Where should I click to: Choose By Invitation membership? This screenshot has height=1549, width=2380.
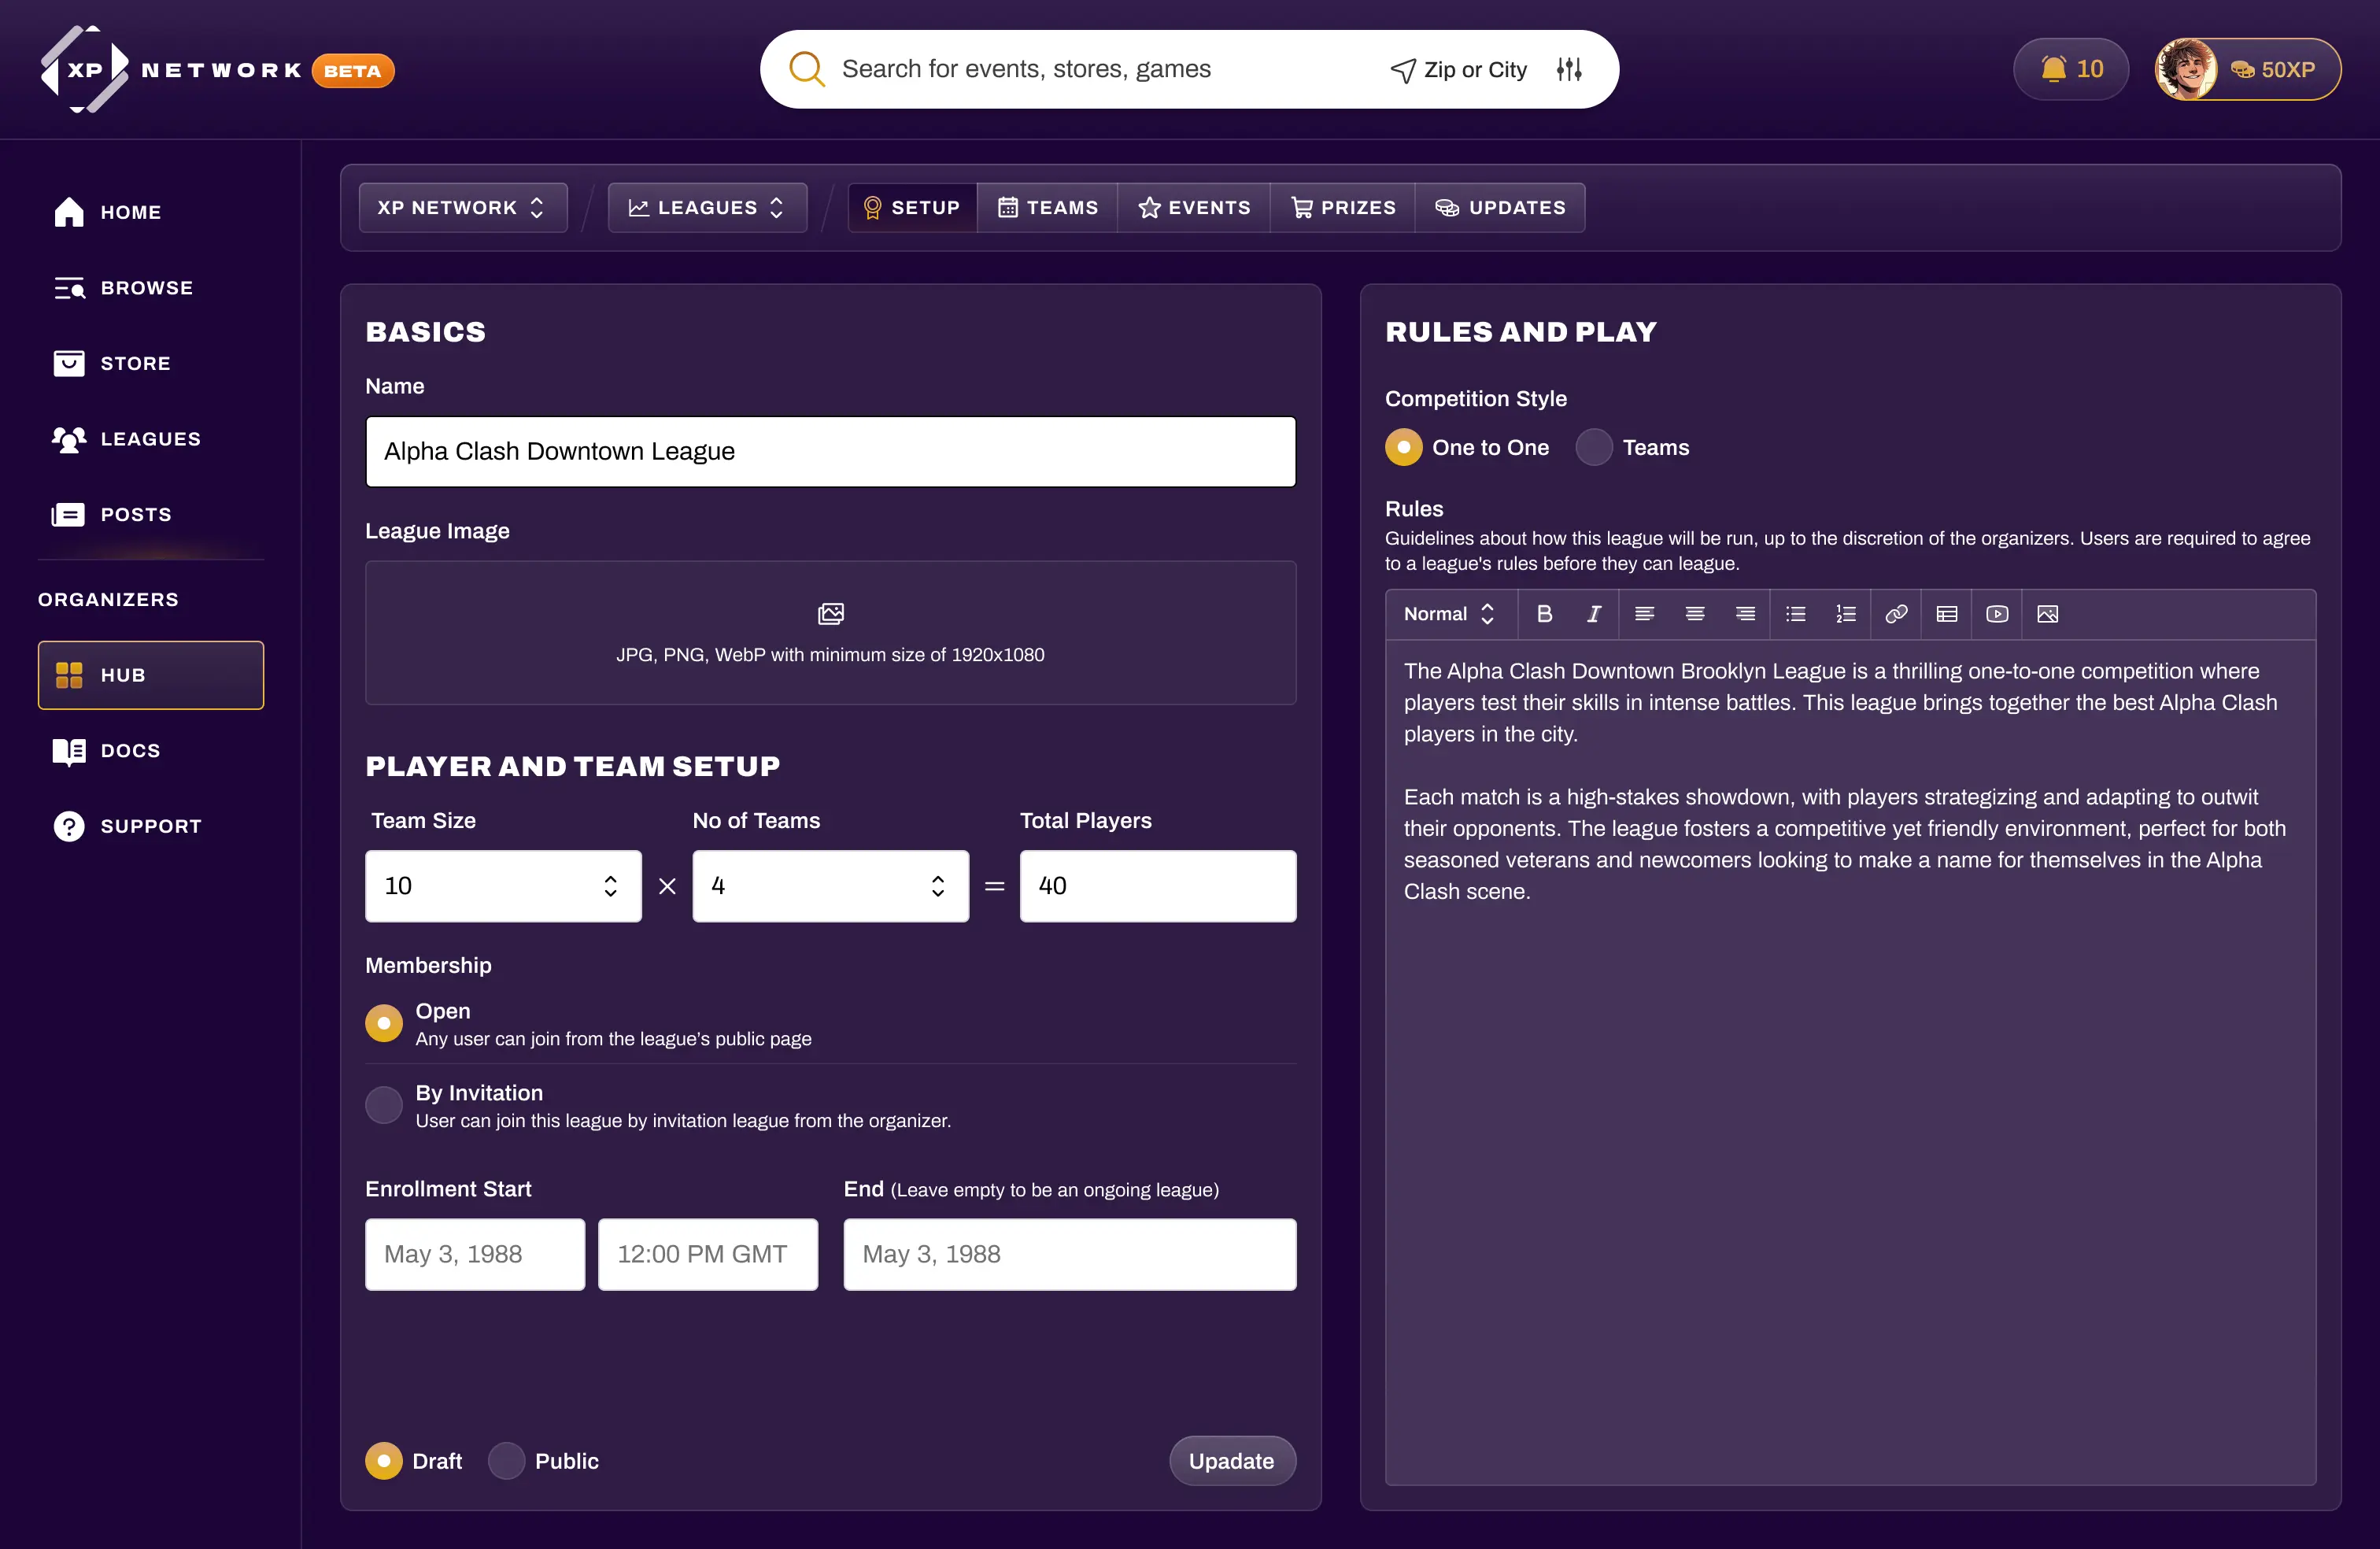(x=383, y=1105)
